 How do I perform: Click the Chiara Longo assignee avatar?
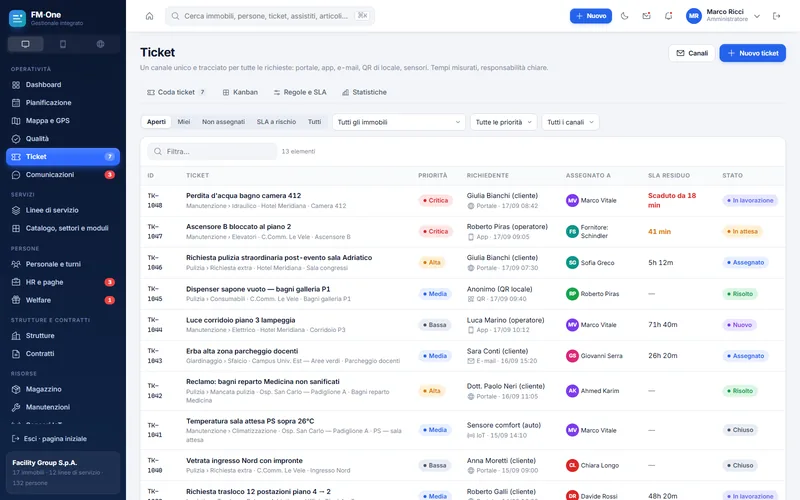click(572, 465)
